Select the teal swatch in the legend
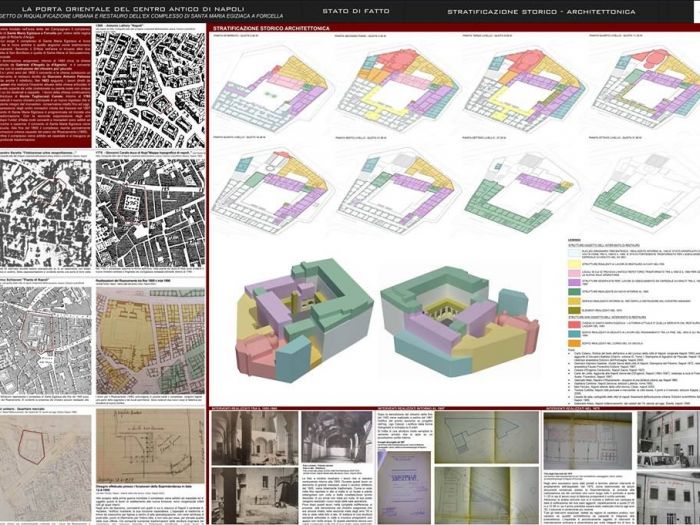 point(574,334)
